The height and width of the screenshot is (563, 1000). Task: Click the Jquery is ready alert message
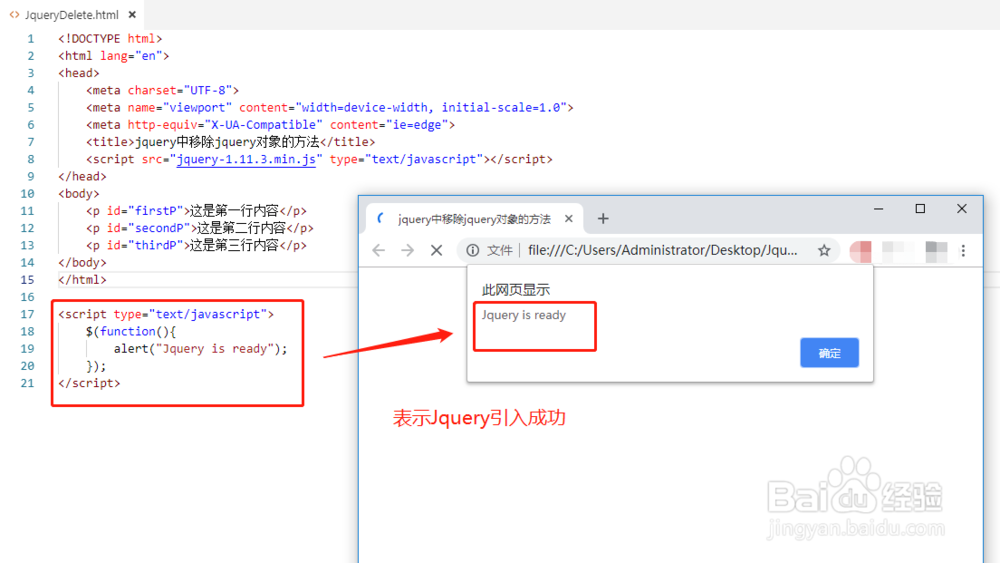point(524,315)
